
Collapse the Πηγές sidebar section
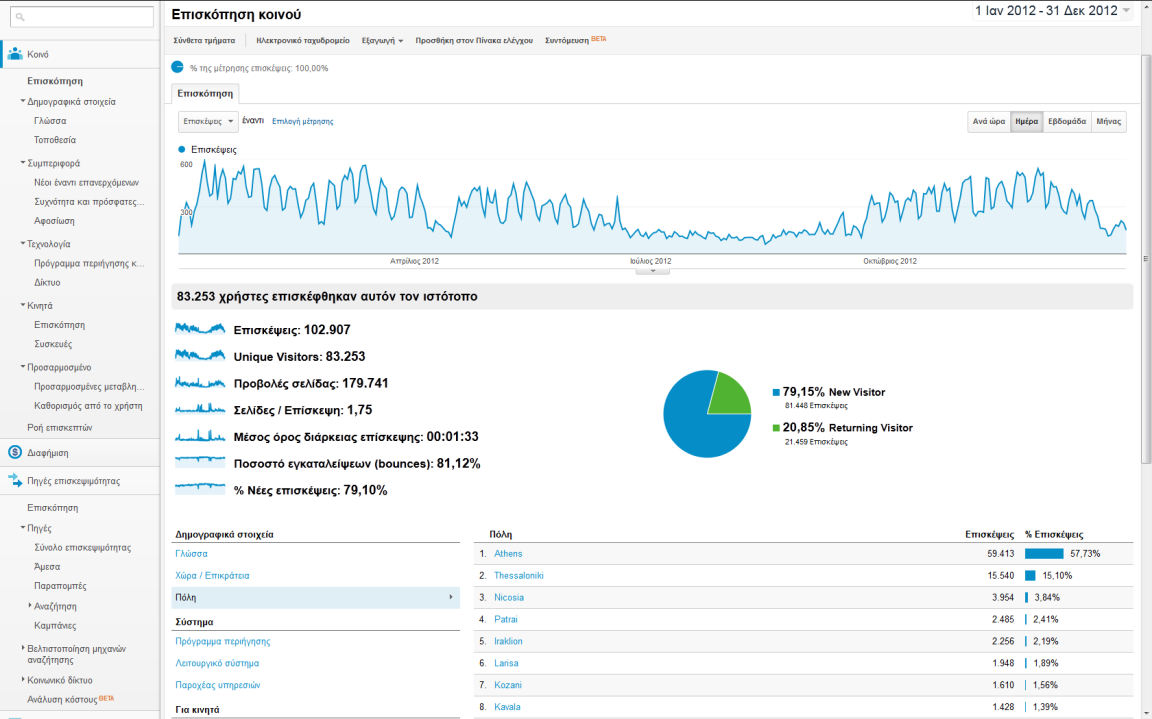pyautogui.click(x=23, y=528)
